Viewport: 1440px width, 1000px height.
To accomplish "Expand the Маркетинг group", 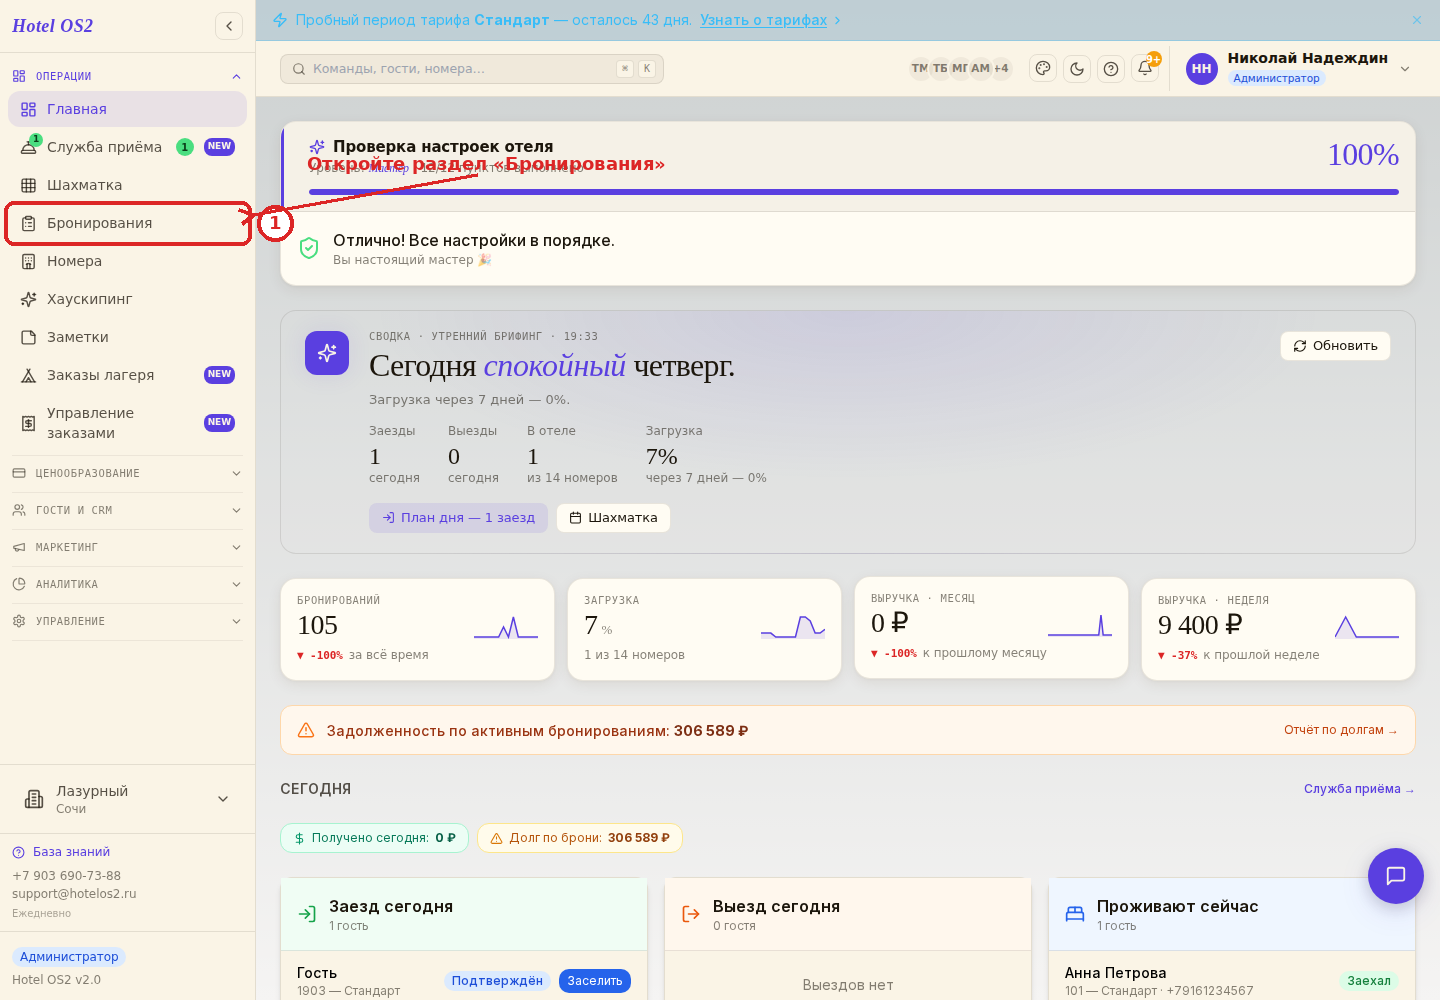I will click(127, 547).
